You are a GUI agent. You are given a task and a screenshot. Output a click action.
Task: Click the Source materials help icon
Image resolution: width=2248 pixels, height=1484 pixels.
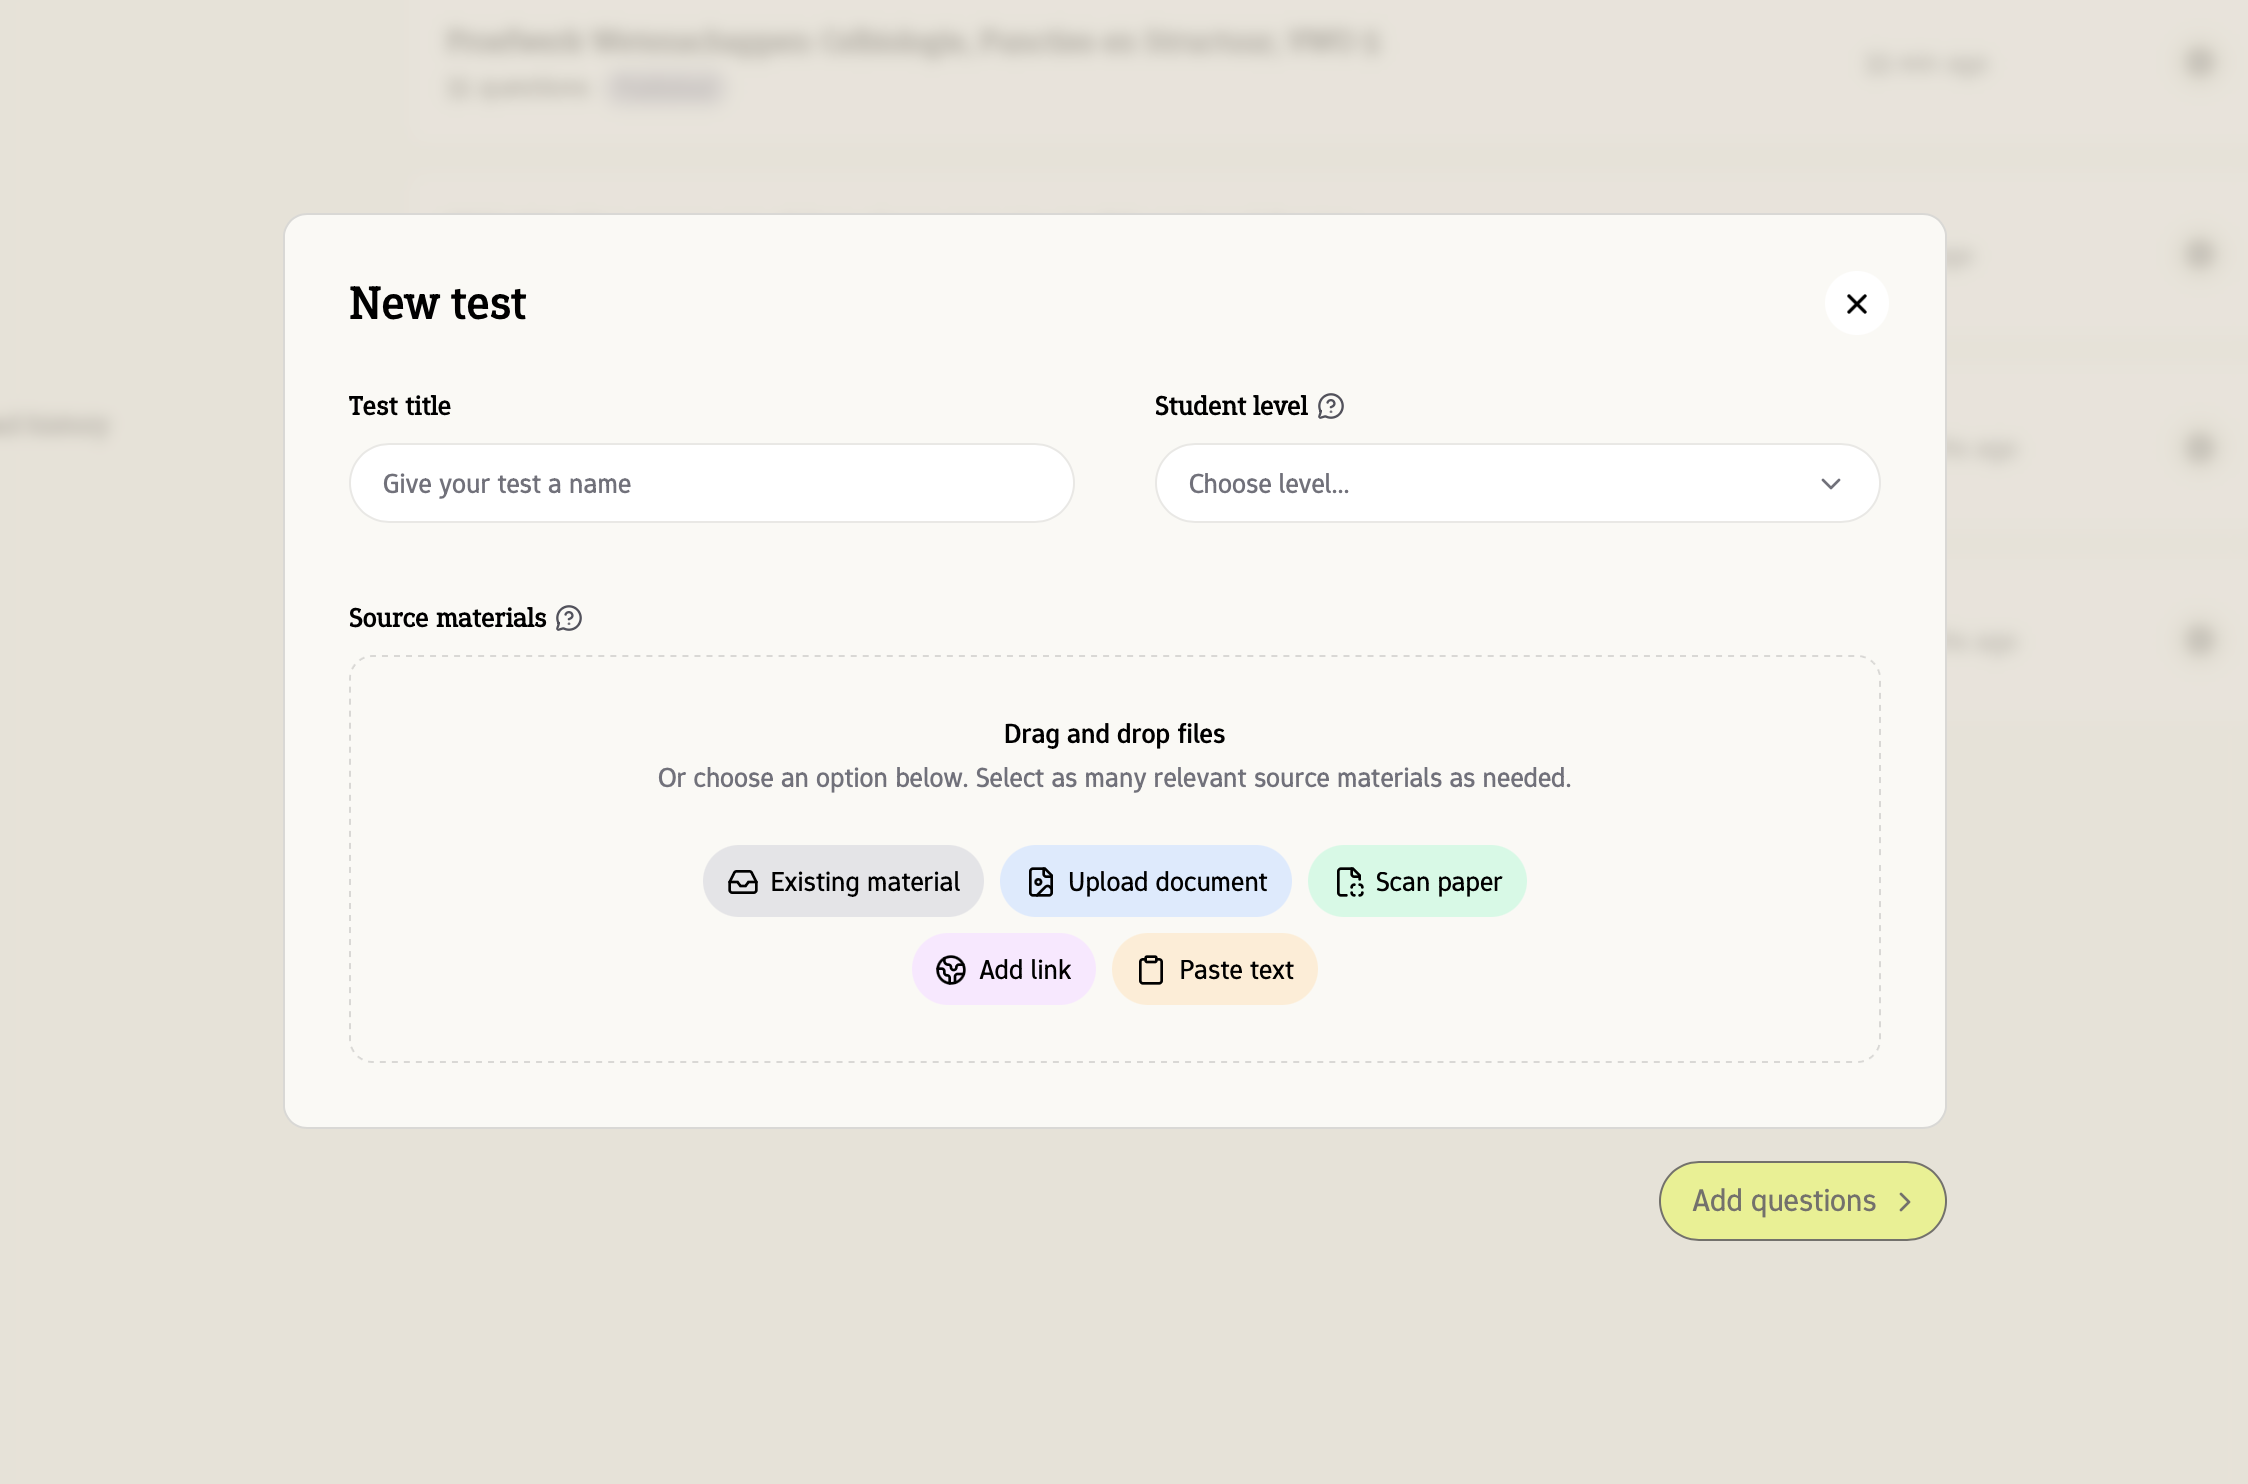tap(569, 619)
